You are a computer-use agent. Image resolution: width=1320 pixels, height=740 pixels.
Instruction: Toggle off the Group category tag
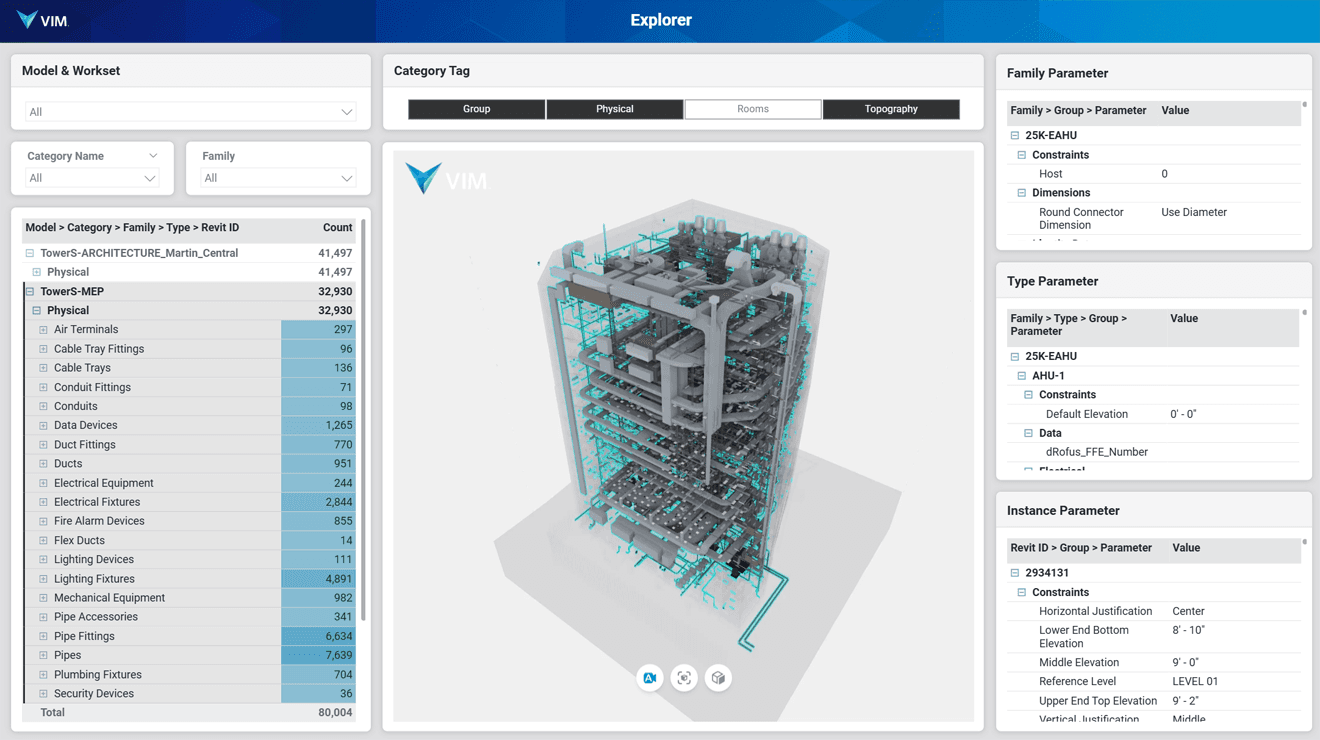tap(476, 109)
